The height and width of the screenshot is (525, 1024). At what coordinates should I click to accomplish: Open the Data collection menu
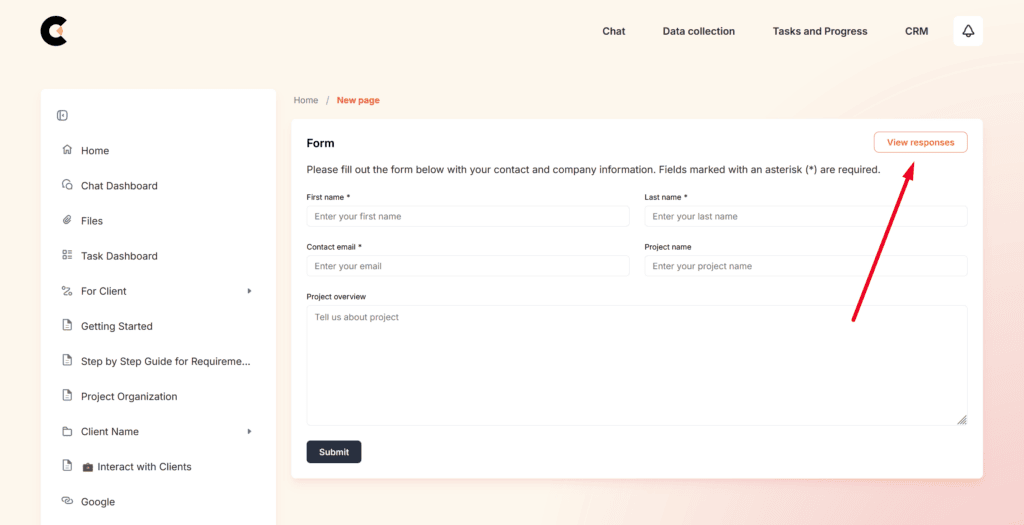click(x=698, y=31)
